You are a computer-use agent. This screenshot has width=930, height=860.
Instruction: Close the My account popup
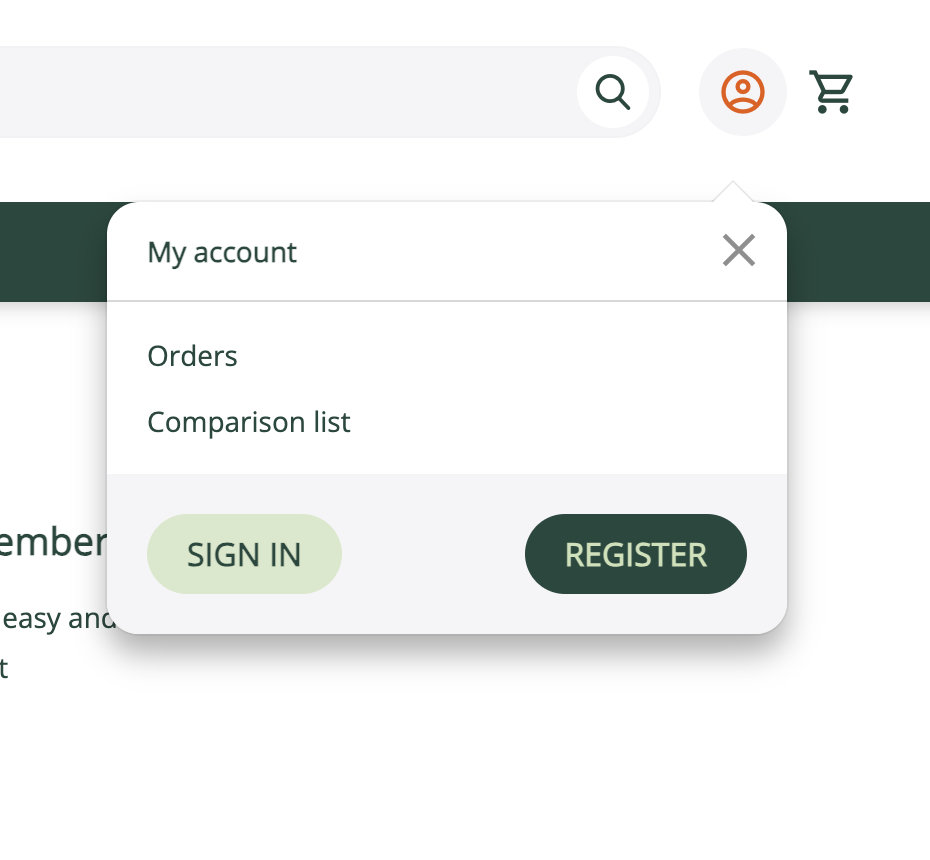pos(739,250)
